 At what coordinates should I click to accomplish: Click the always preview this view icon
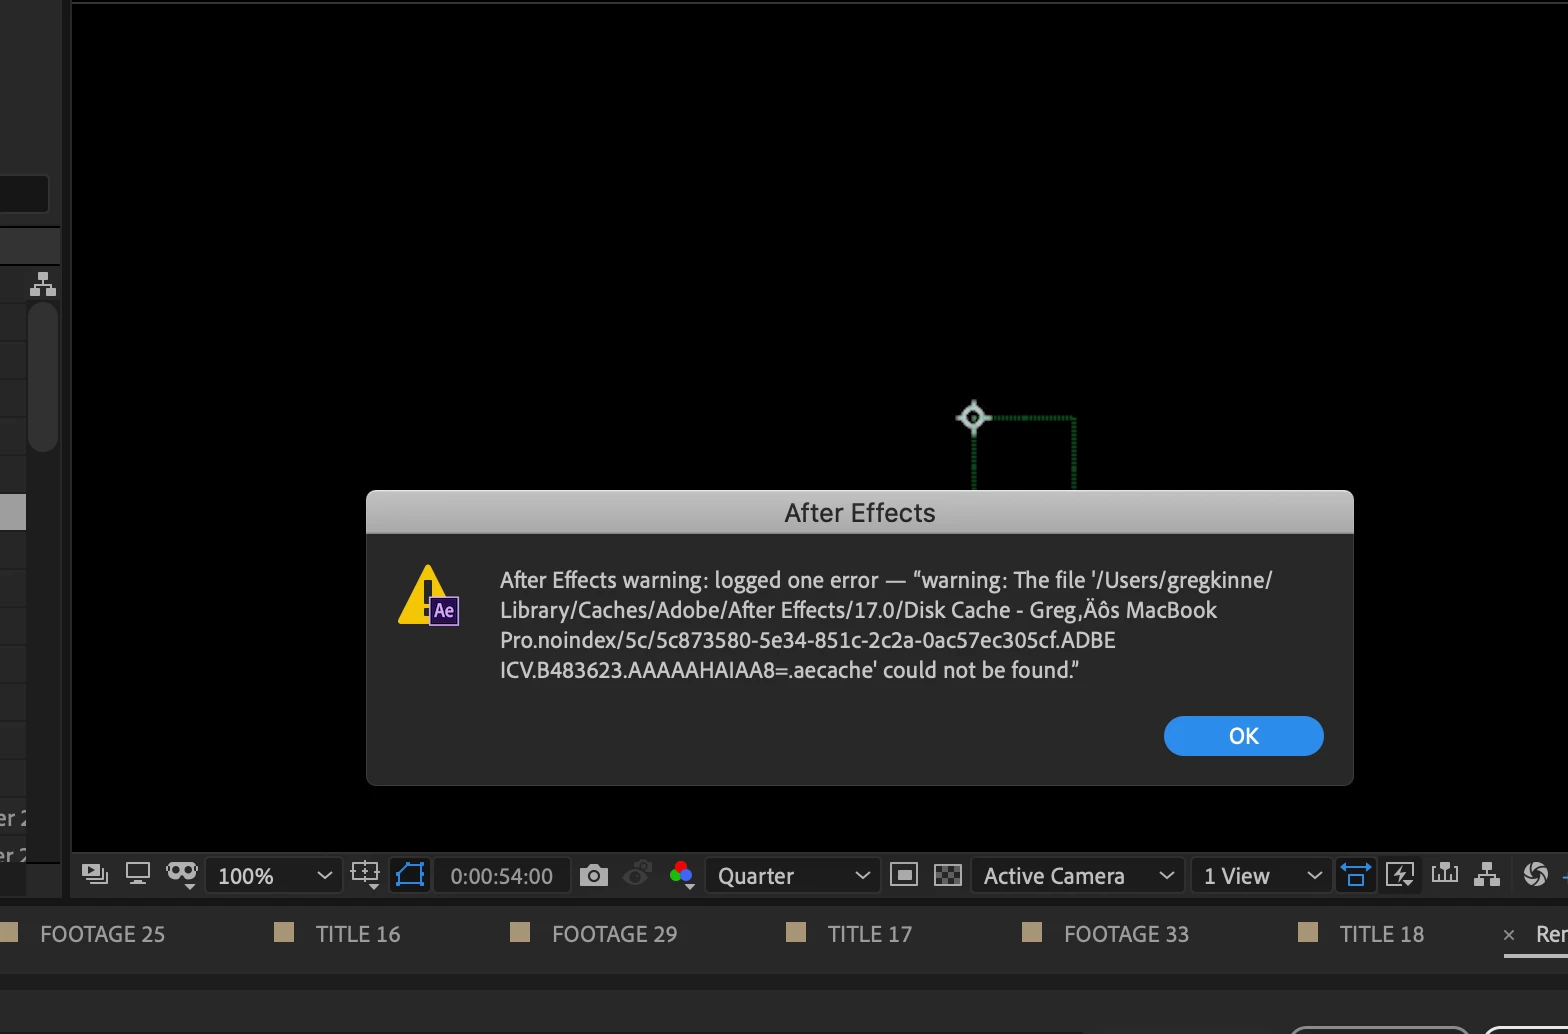pyautogui.click(x=95, y=875)
